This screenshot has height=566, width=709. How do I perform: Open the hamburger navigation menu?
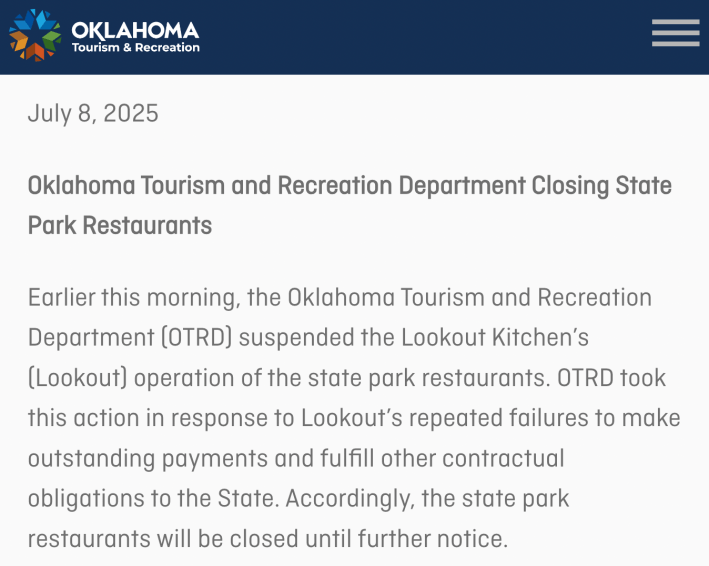pyautogui.click(x=676, y=33)
